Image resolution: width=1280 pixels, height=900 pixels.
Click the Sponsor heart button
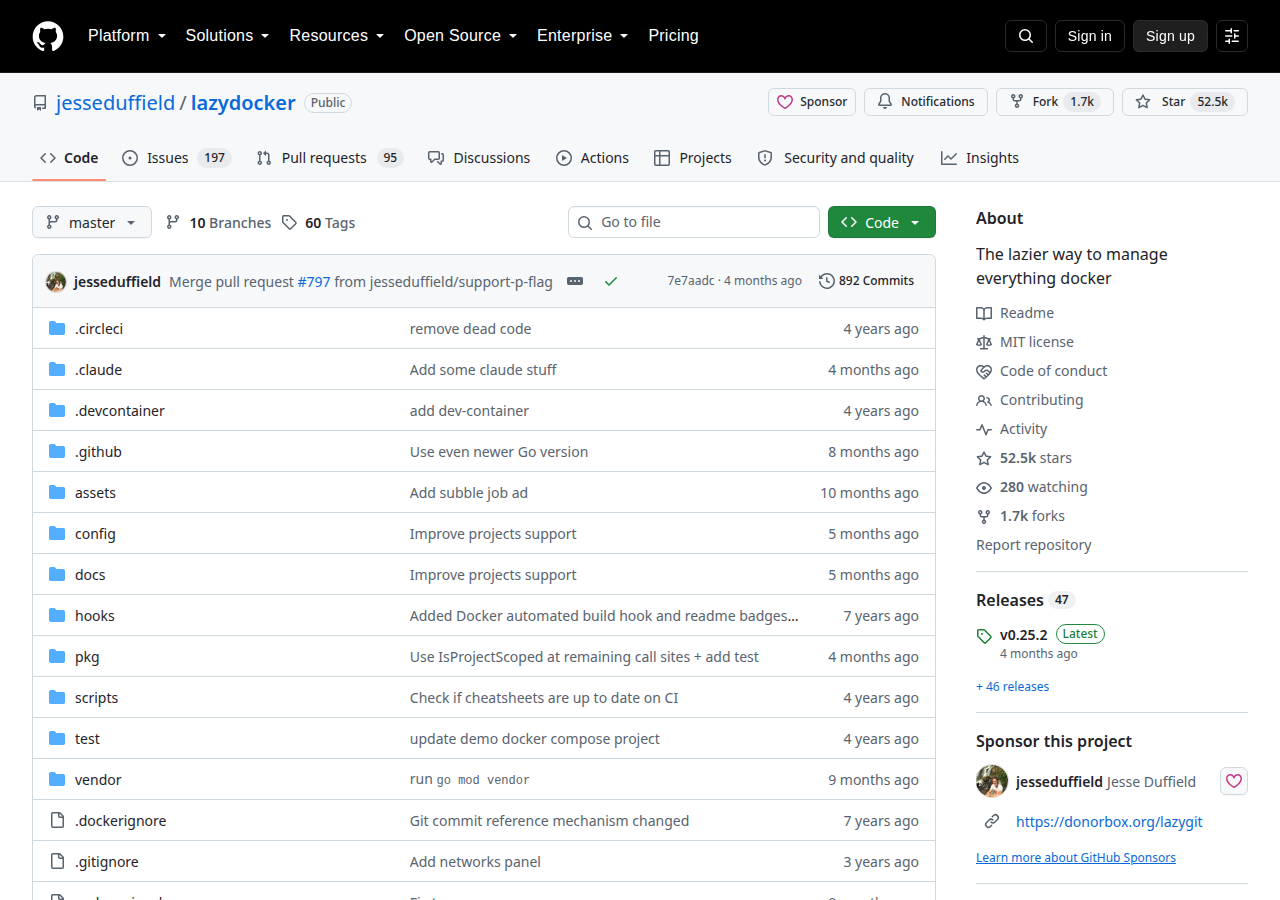(812, 102)
